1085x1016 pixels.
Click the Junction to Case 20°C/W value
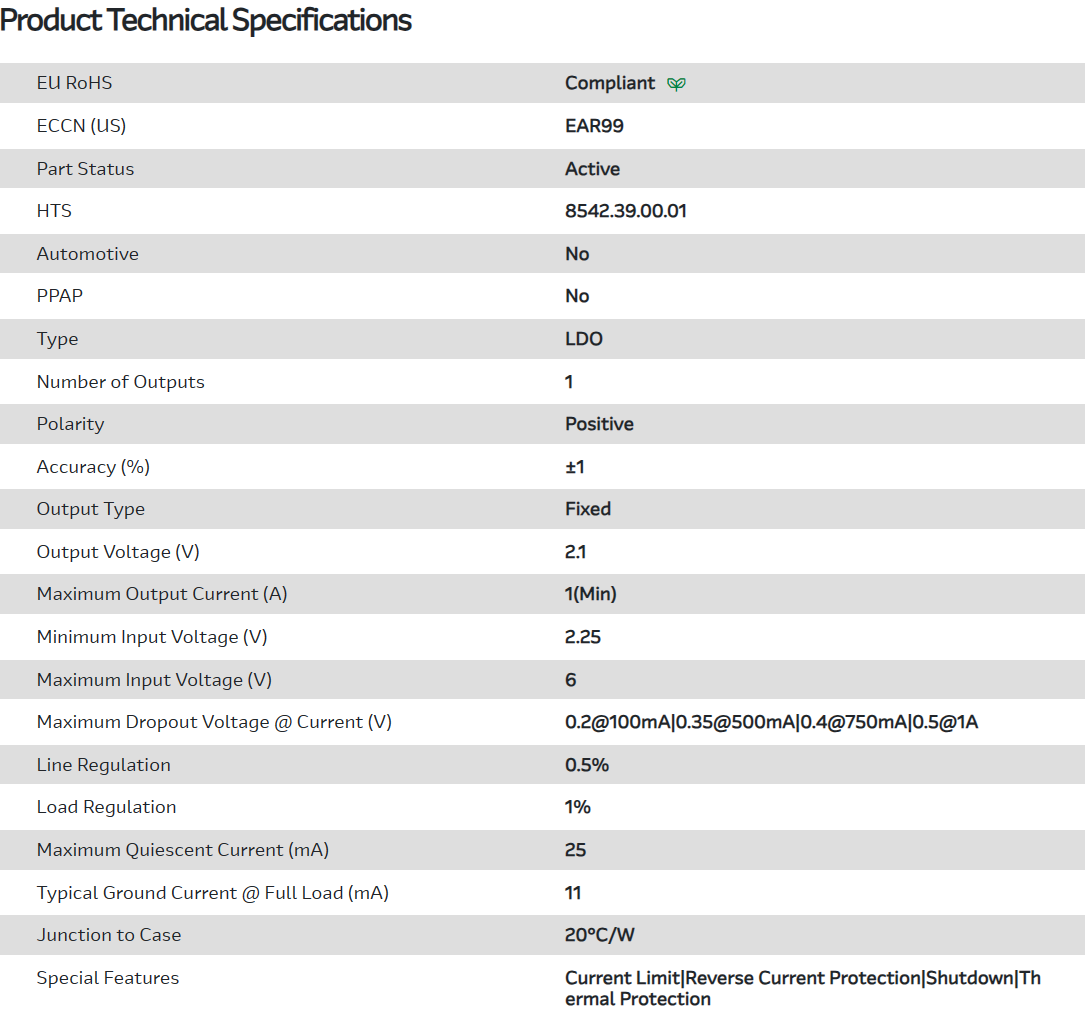point(600,935)
